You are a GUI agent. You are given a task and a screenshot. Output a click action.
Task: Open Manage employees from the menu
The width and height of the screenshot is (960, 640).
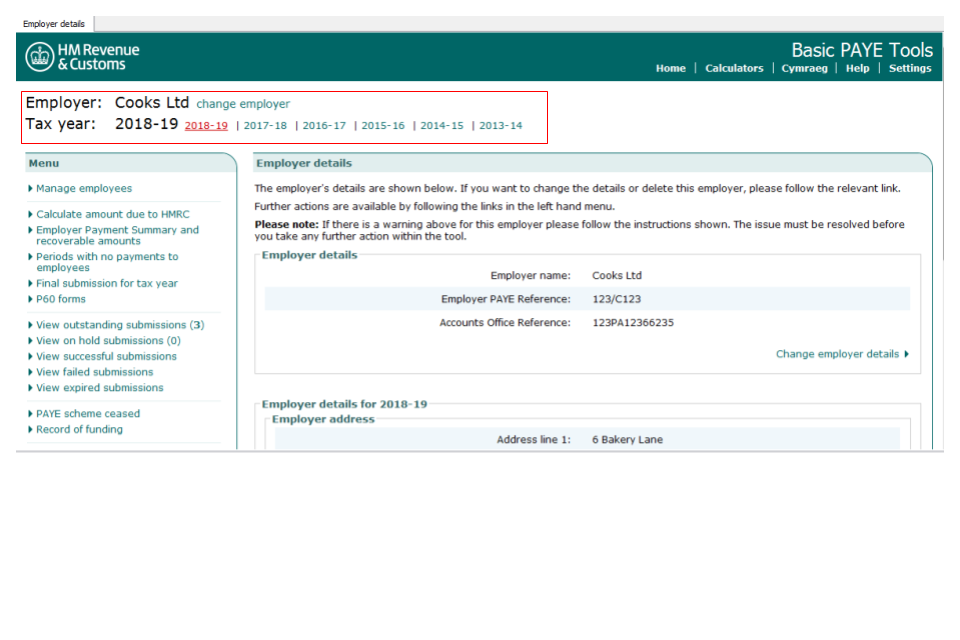point(84,189)
